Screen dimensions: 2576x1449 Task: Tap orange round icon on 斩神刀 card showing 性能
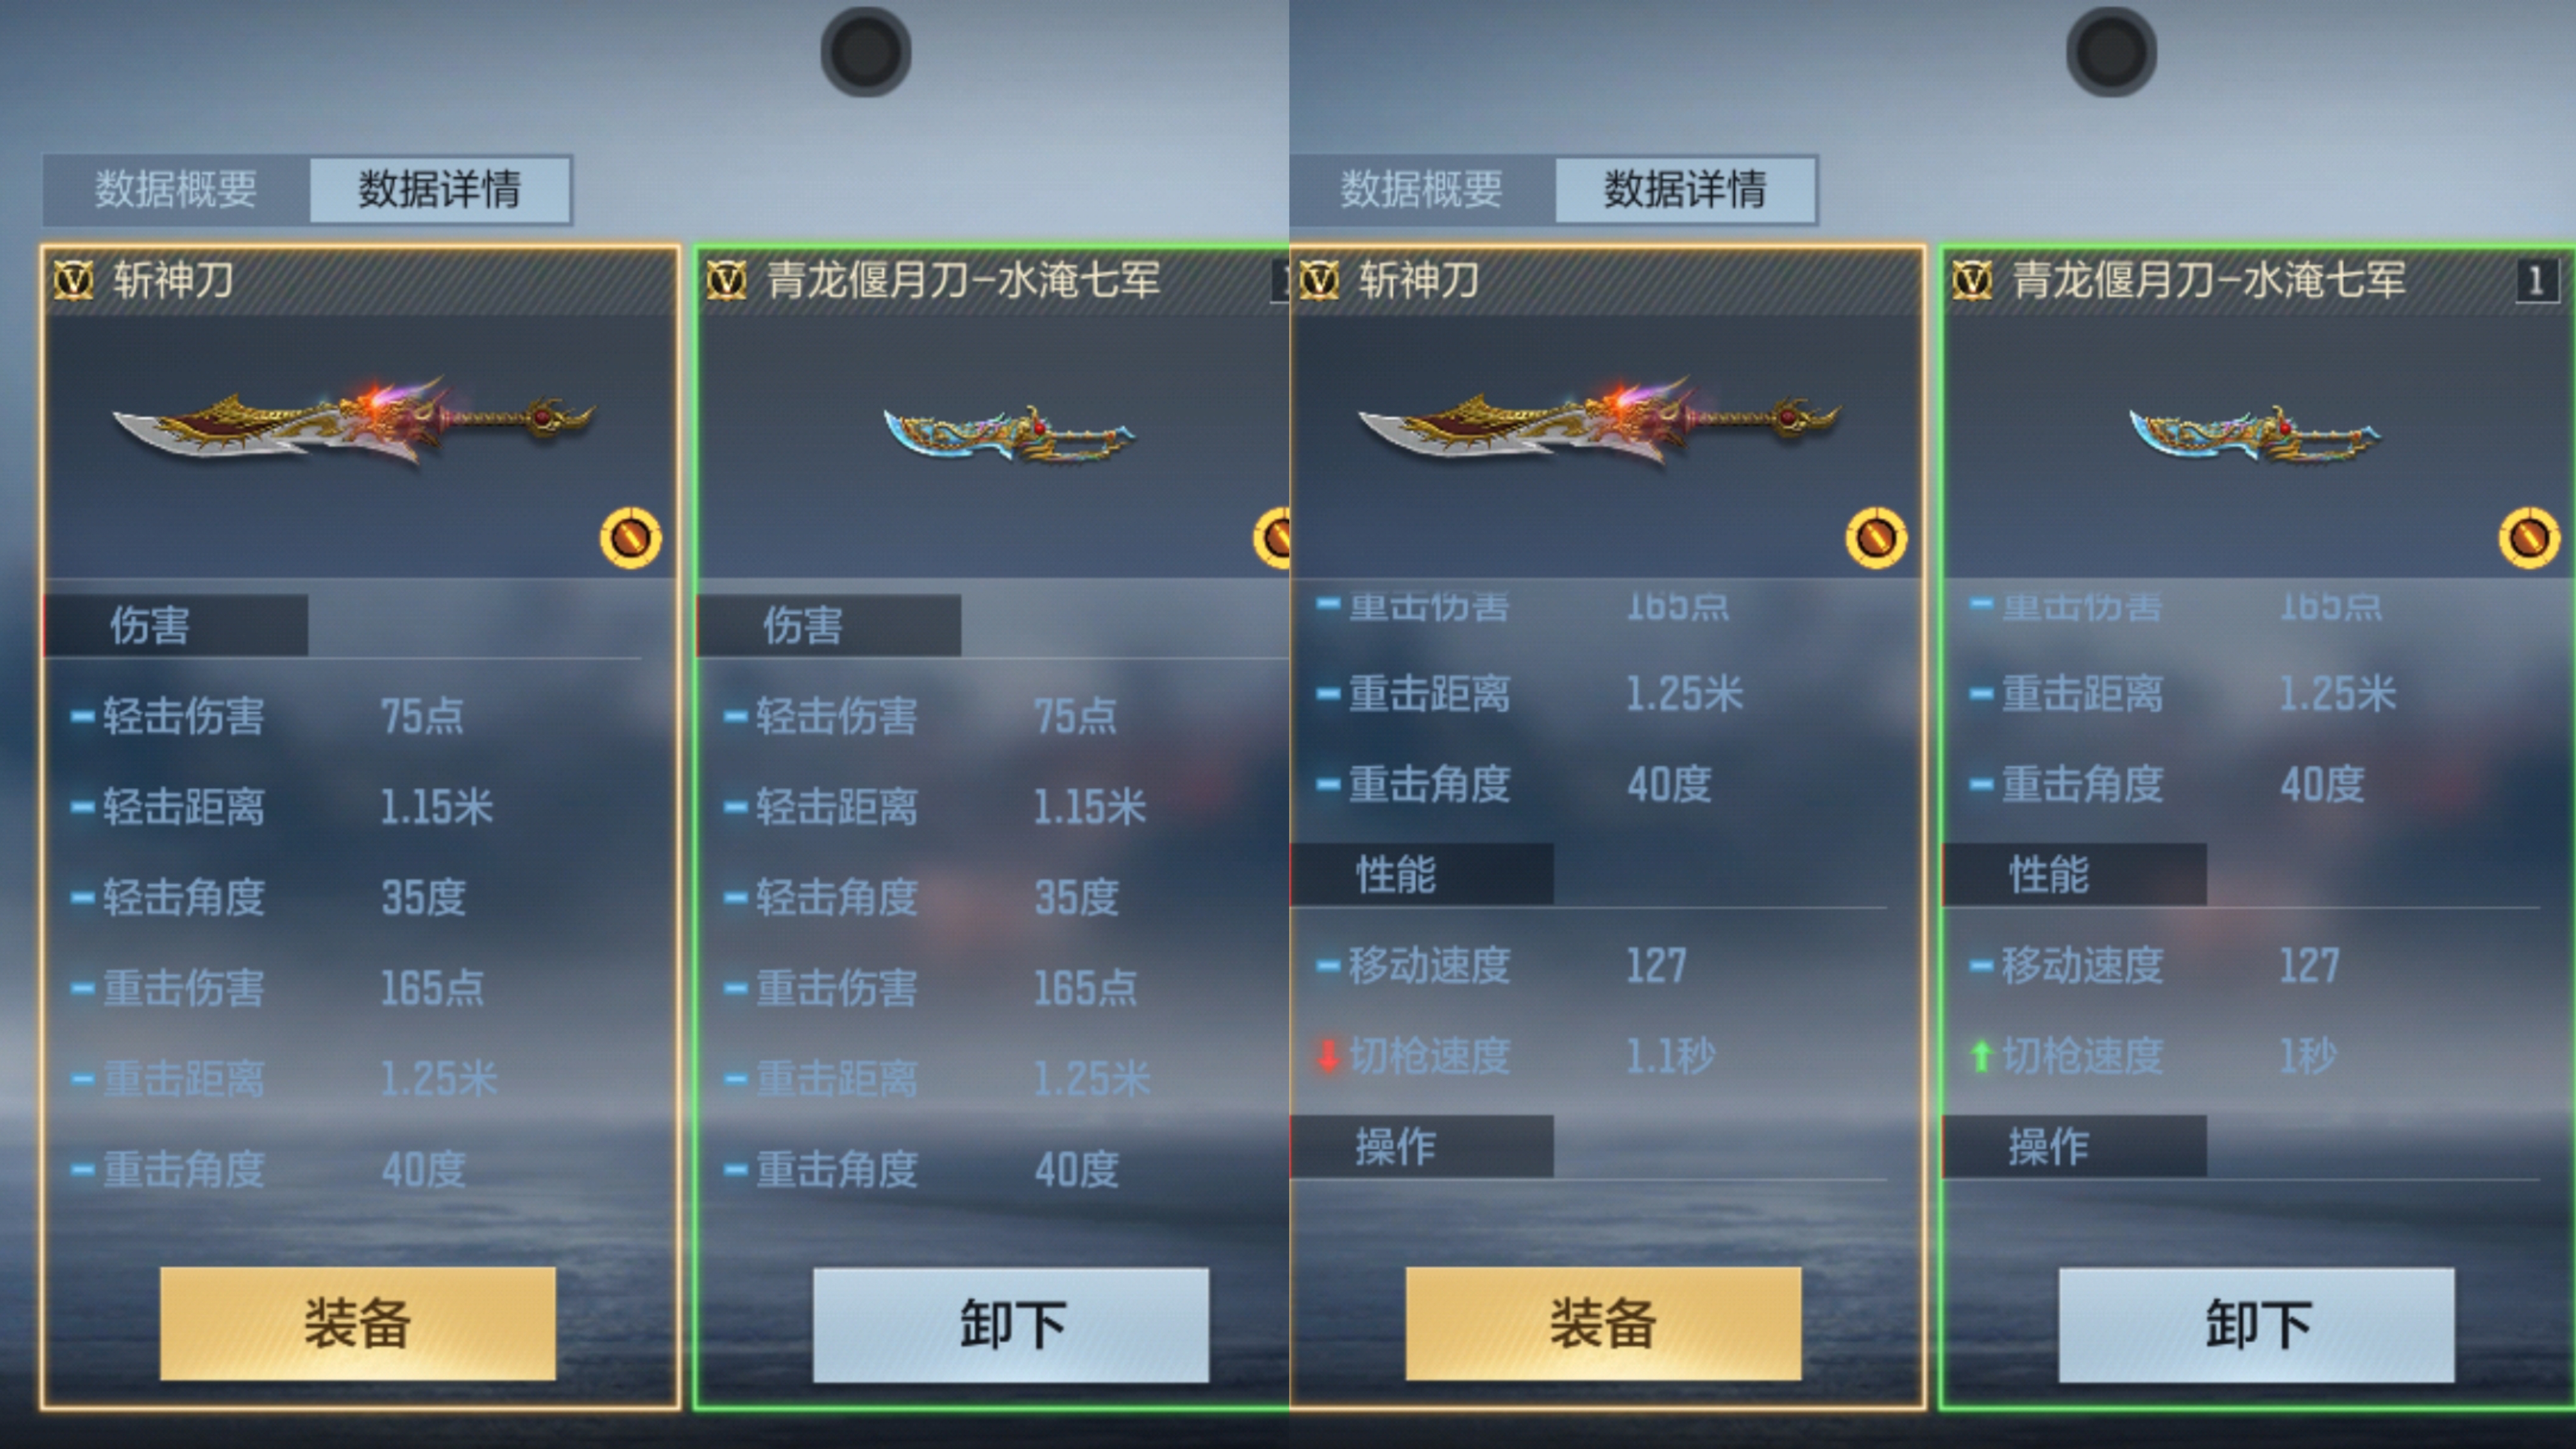(x=1876, y=538)
